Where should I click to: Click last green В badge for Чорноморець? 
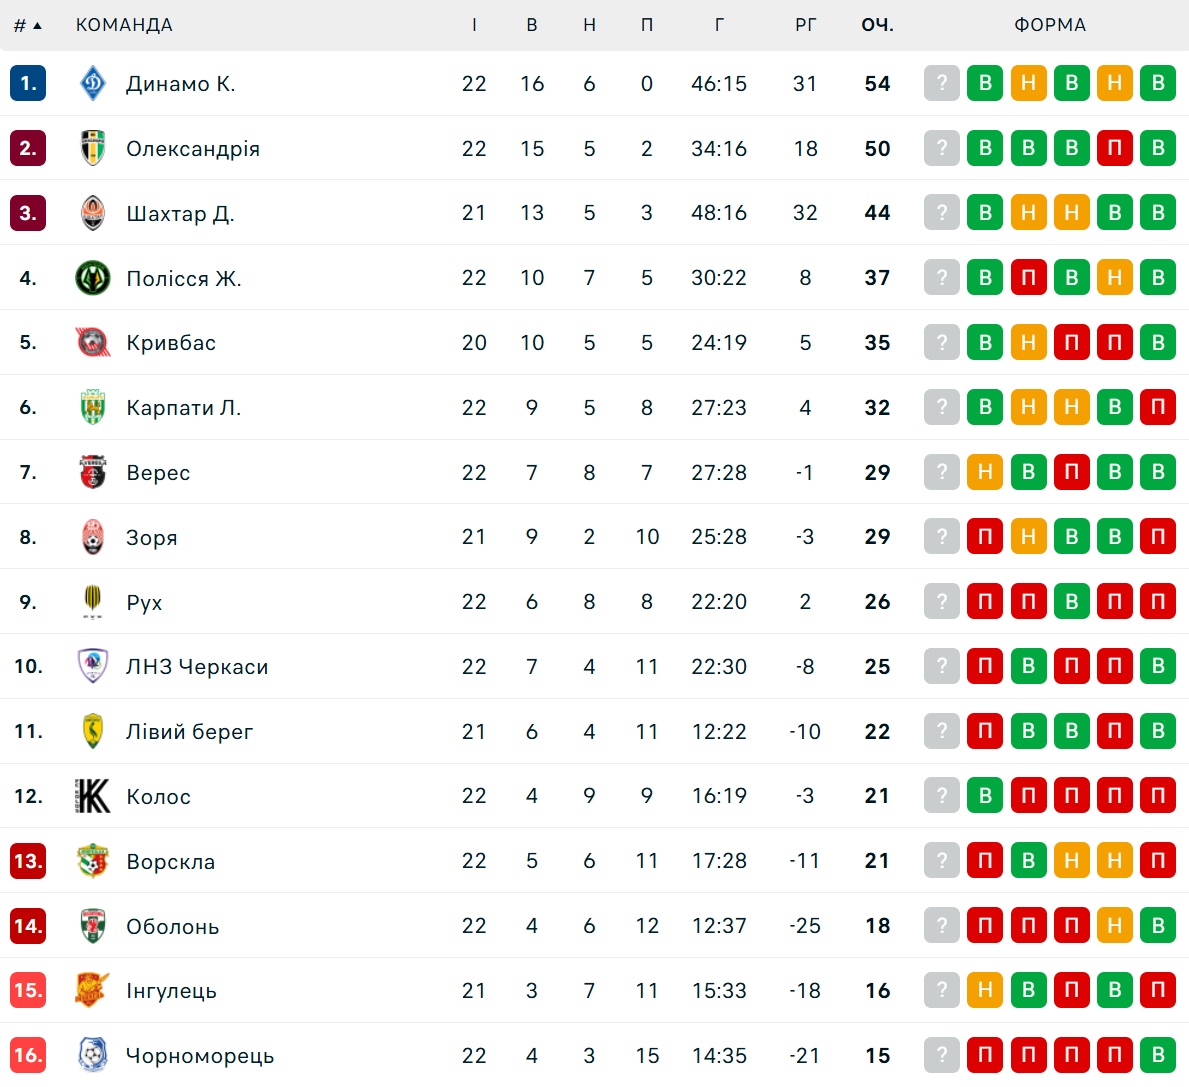pos(1158,1055)
